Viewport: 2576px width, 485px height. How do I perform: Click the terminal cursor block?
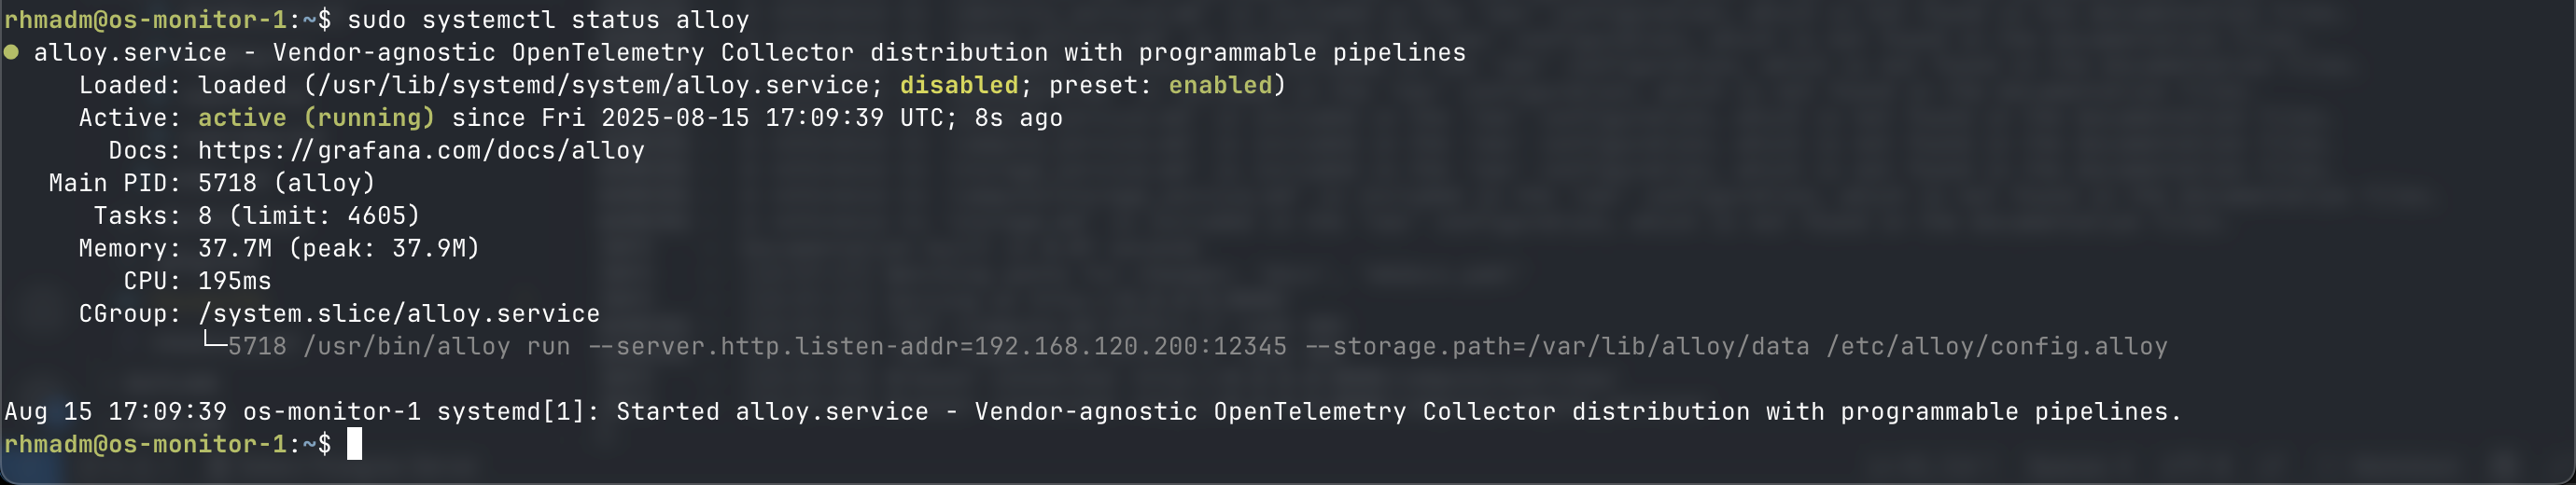354,444
